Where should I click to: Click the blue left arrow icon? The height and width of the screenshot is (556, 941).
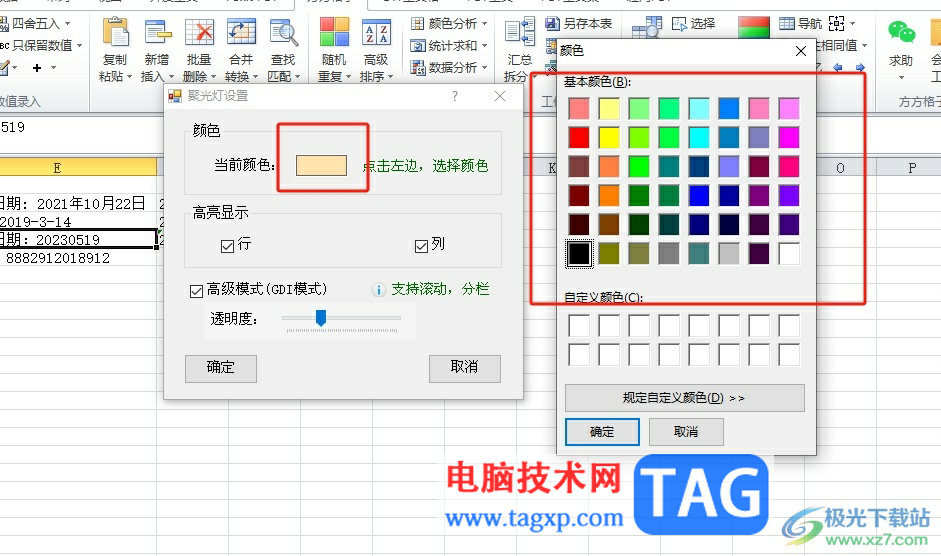point(838,67)
